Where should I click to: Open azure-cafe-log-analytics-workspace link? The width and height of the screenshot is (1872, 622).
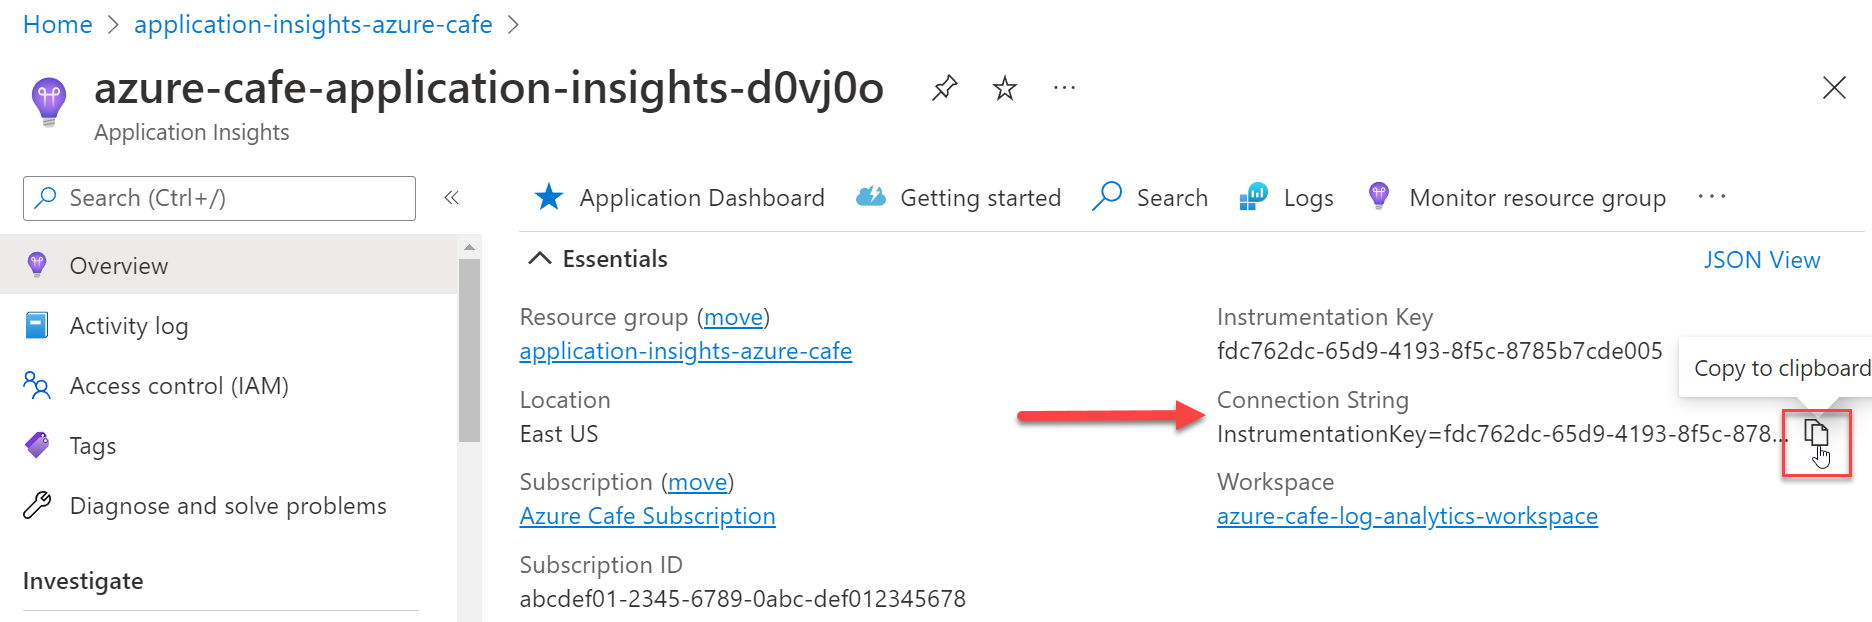(x=1407, y=516)
